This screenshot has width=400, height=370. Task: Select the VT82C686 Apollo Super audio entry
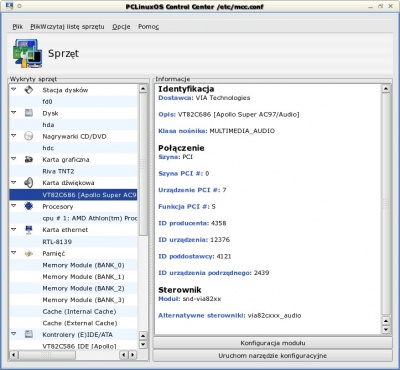tap(73, 195)
